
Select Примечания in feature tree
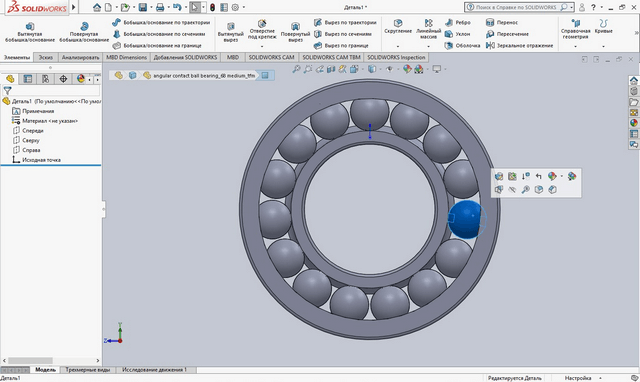33,111
